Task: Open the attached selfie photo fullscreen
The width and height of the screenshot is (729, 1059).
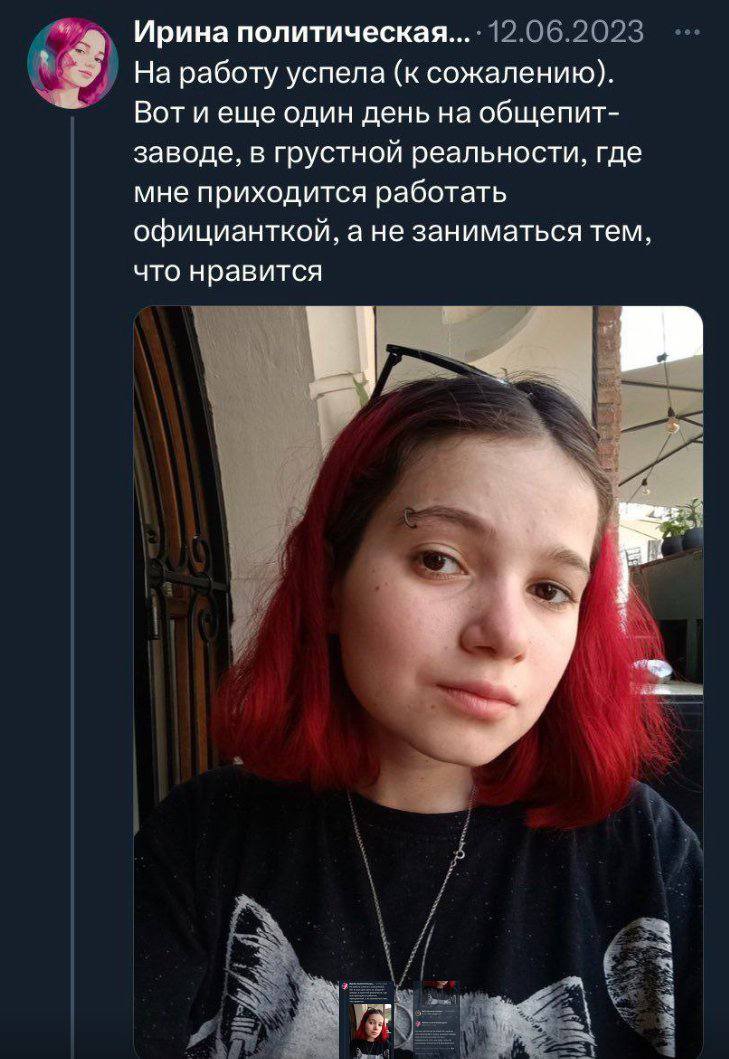Action: [x=418, y=682]
